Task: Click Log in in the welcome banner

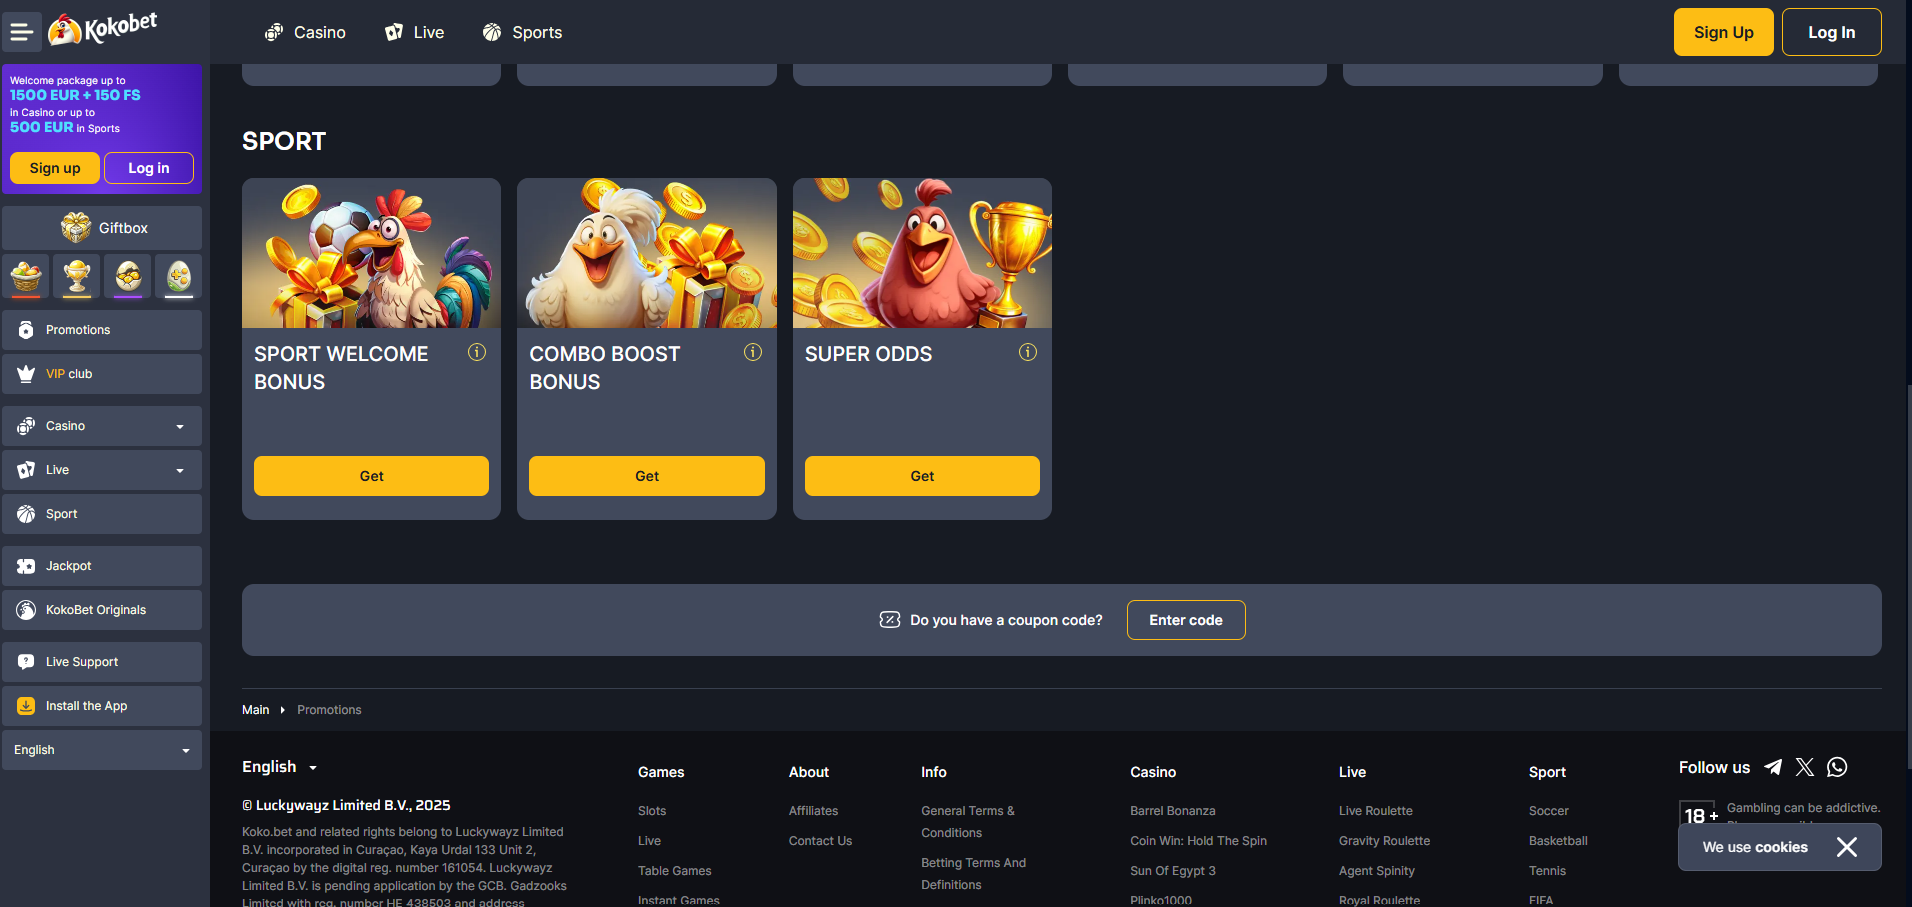Action: pos(149,168)
